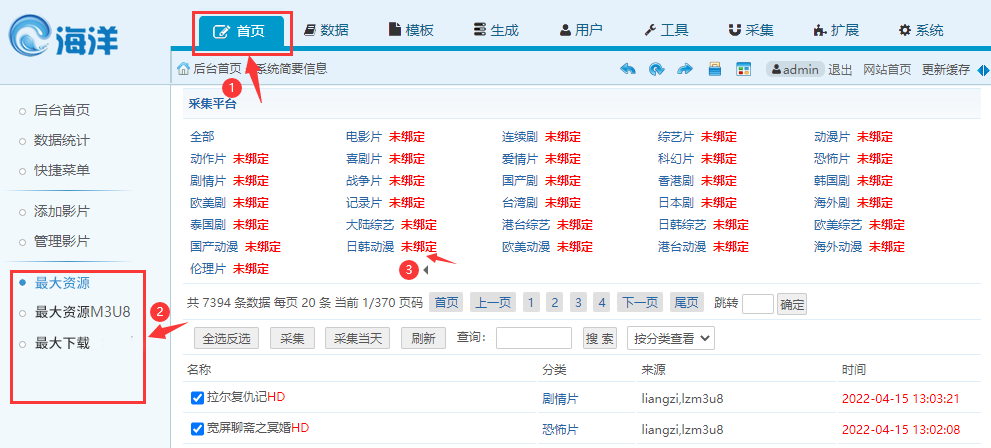Click the blue diamond collapse arrows icon
The height and width of the screenshot is (448, 991).
tap(983, 69)
